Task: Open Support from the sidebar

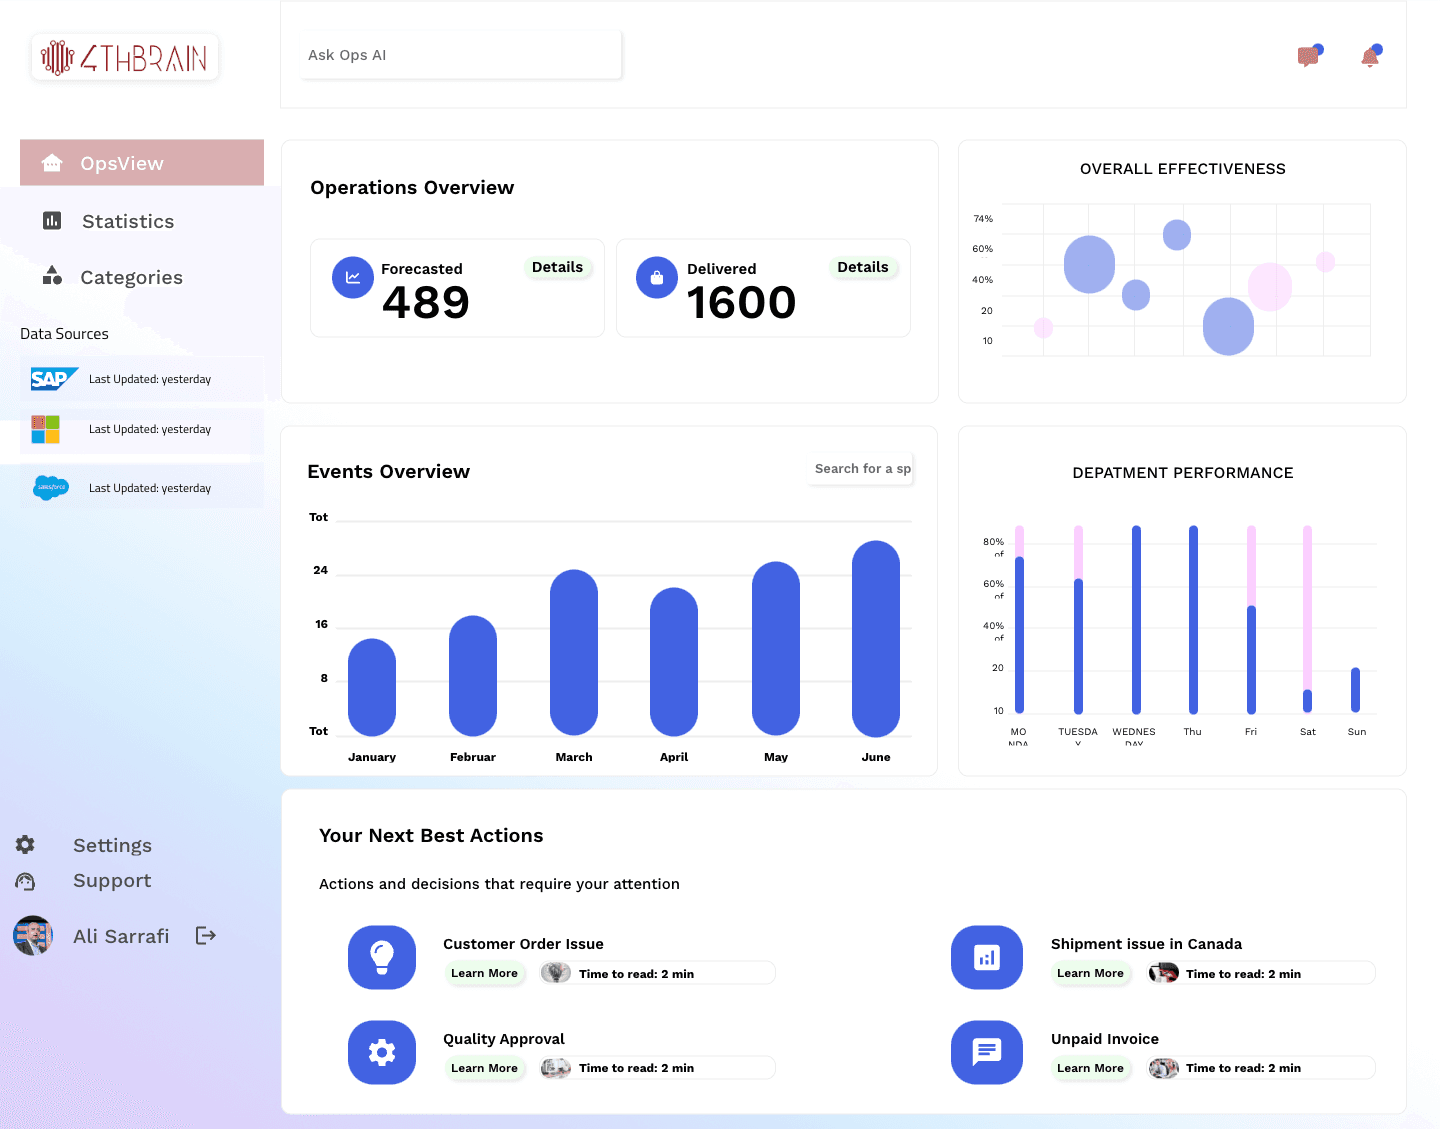Action: point(112,881)
